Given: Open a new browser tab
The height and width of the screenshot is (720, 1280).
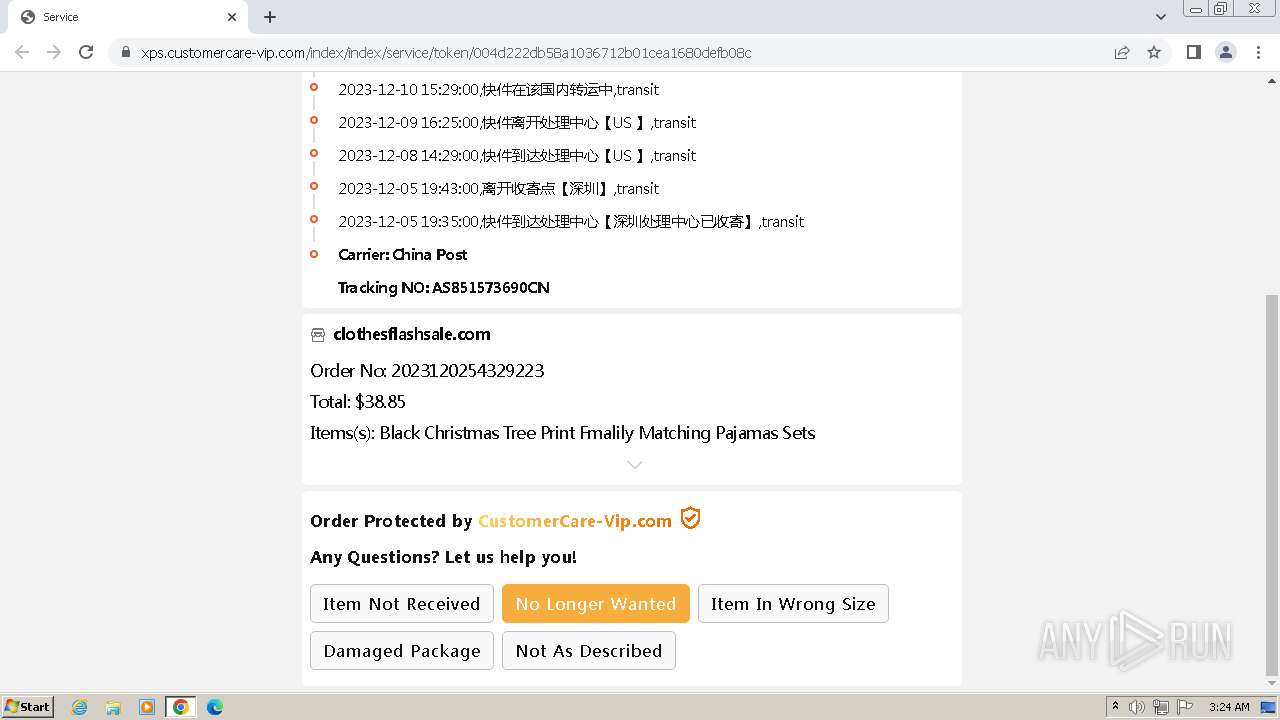Looking at the screenshot, I should 270,17.
